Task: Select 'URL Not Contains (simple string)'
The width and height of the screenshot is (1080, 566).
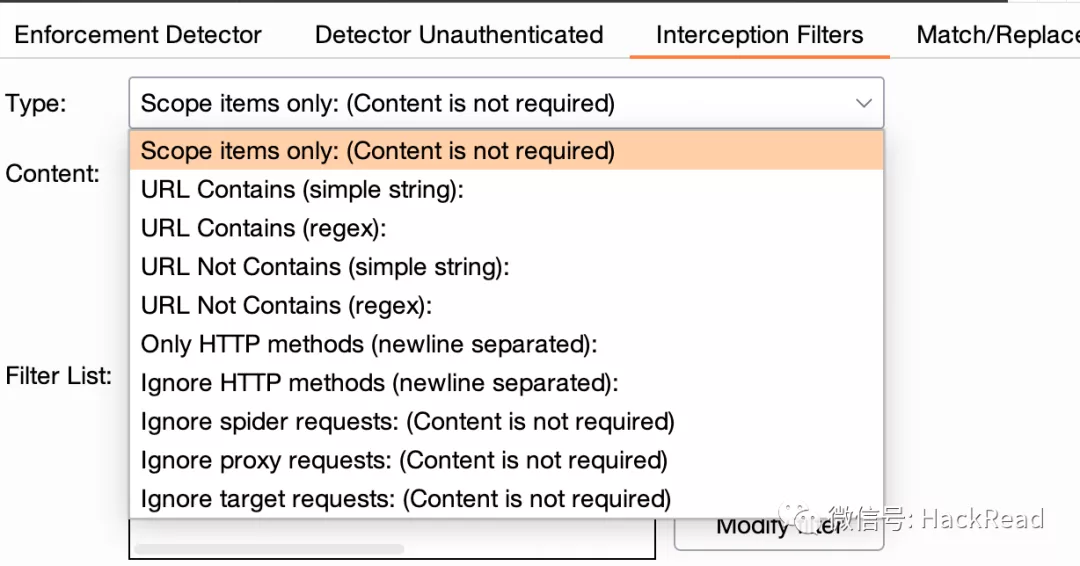Action: point(325,267)
